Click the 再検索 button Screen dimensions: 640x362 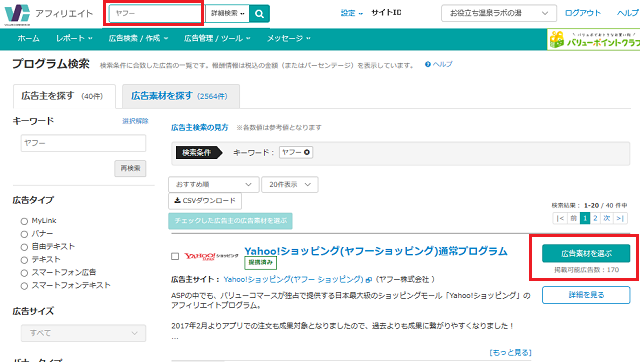pyautogui.click(x=130, y=168)
